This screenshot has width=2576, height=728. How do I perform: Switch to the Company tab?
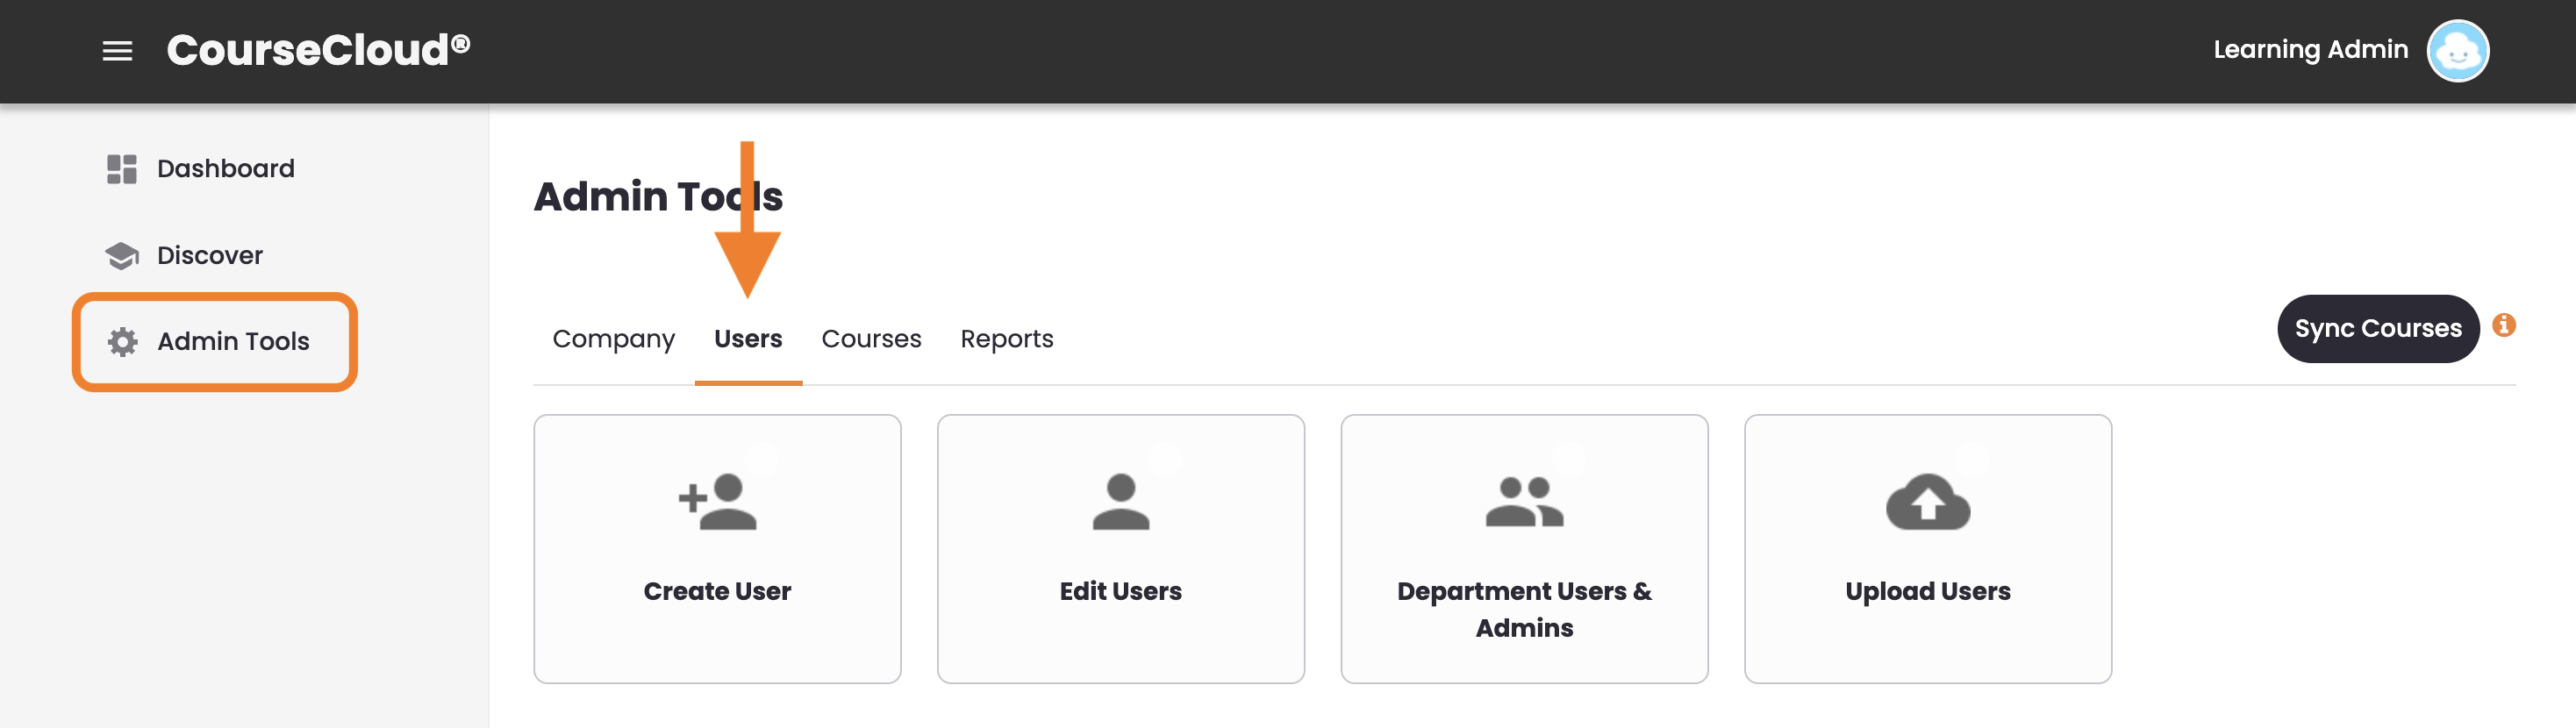tap(613, 340)
